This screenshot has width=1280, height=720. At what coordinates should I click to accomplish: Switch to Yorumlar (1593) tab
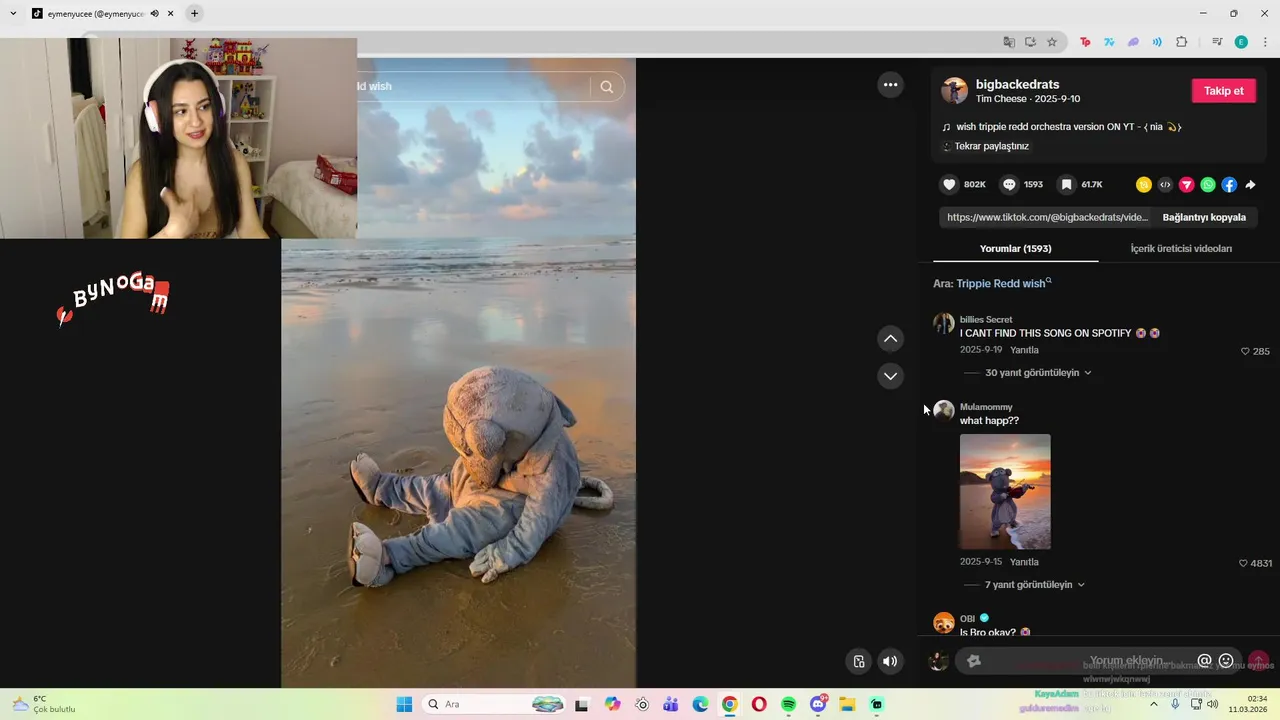(x=1015, y=248)
